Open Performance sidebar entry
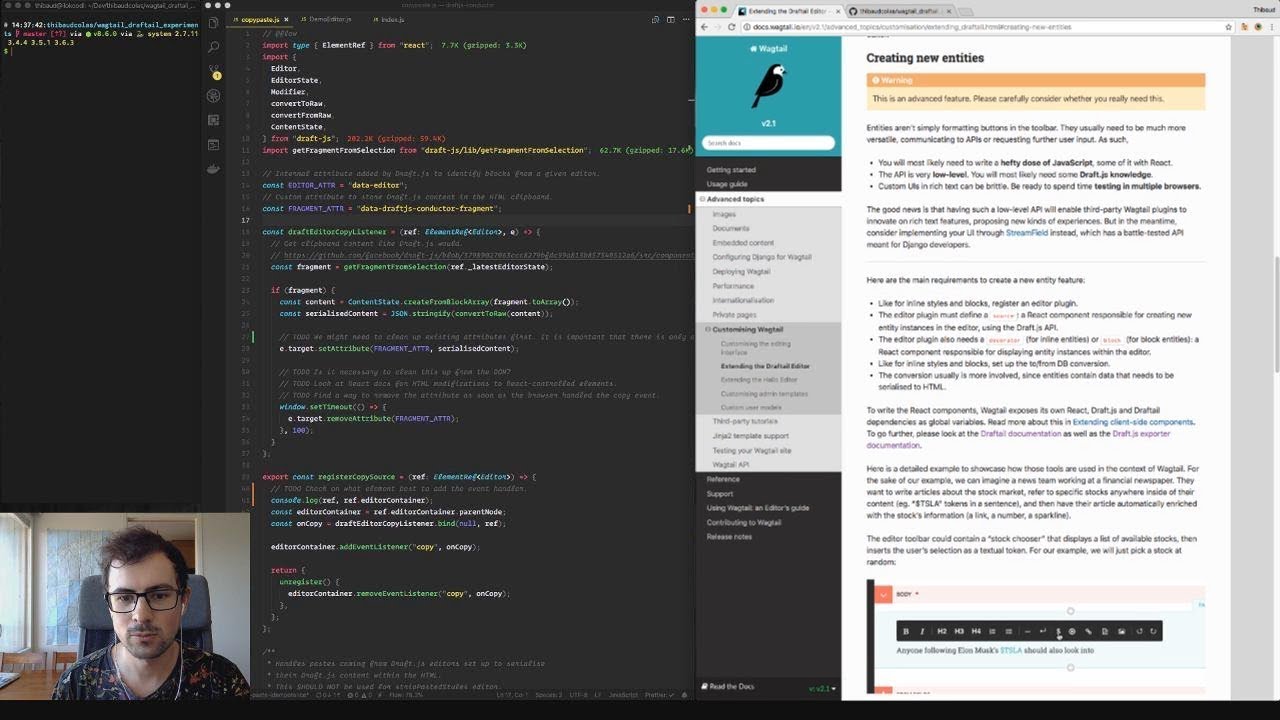The width and height of the screenshot is (1280, 720). (x=733, y=286)
